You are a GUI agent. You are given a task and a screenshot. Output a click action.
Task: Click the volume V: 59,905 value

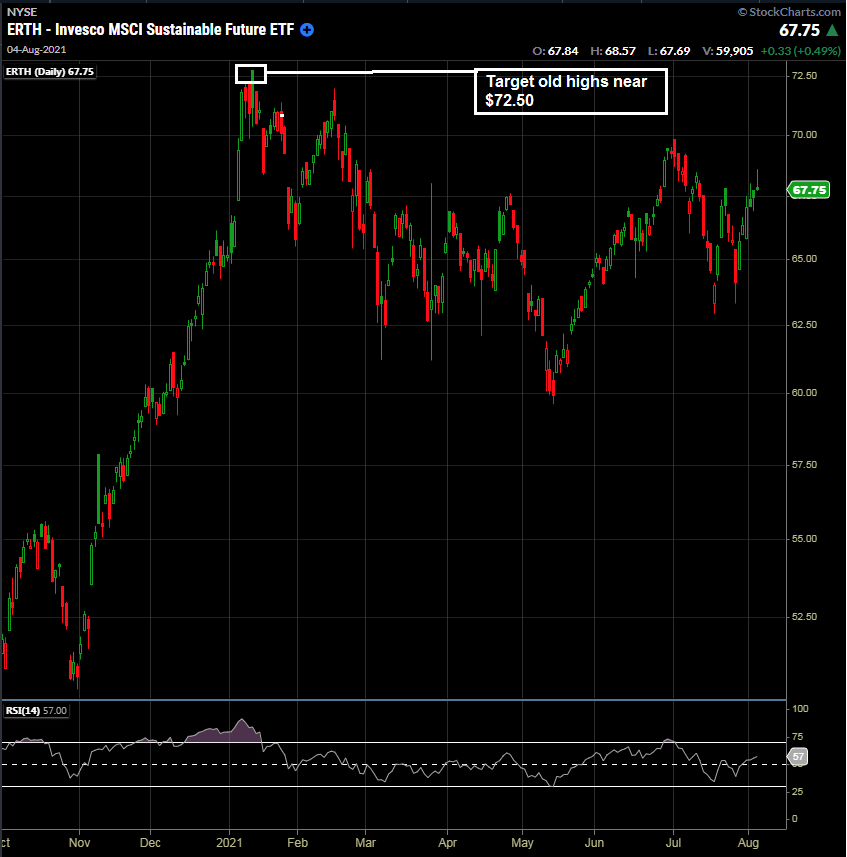(728, 51)
